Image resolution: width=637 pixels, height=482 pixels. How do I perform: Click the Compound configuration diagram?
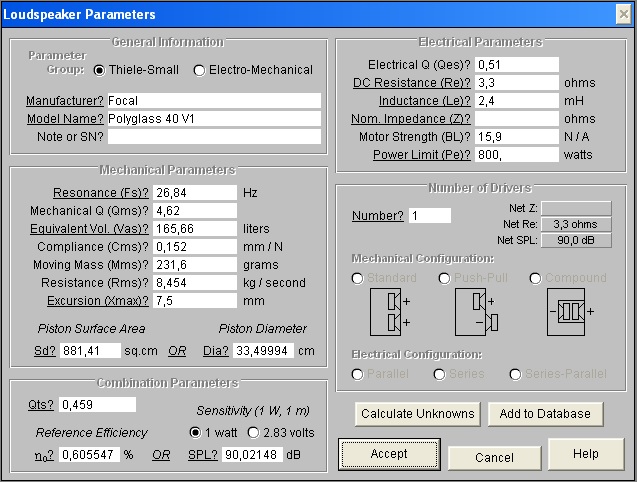coord(570,310)
